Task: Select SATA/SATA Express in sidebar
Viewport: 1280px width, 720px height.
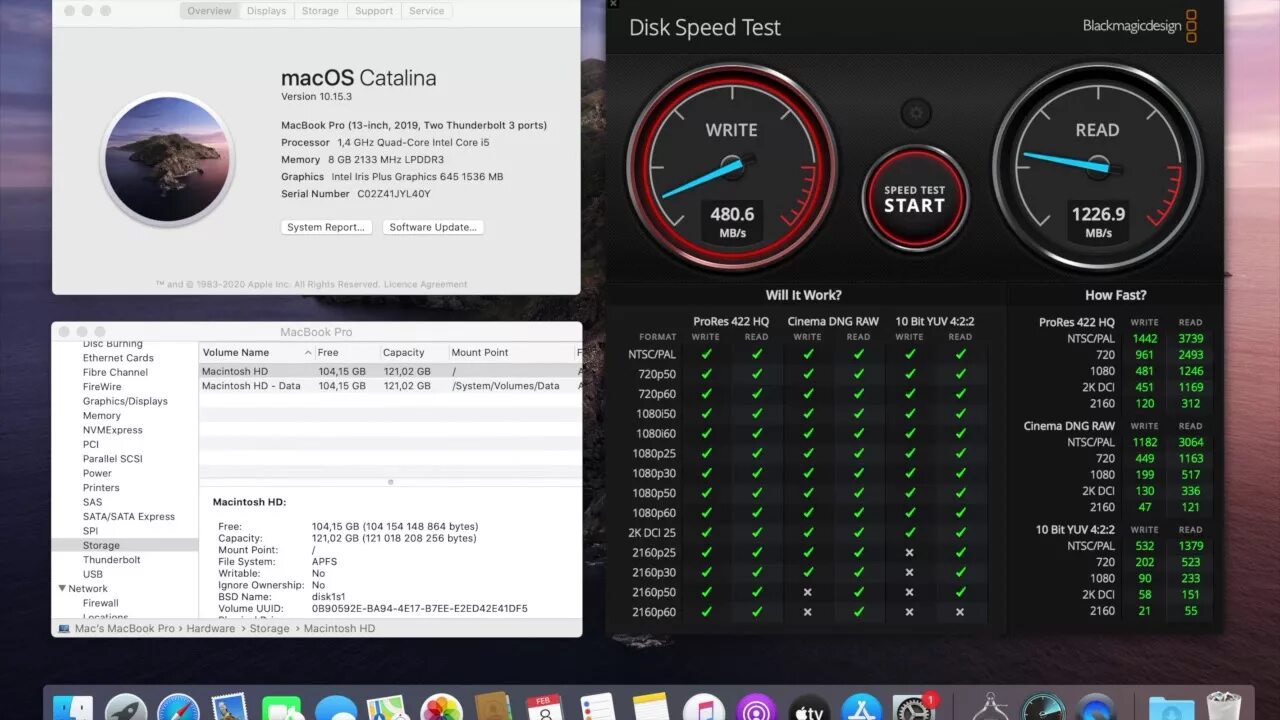Action: [129, 517]
